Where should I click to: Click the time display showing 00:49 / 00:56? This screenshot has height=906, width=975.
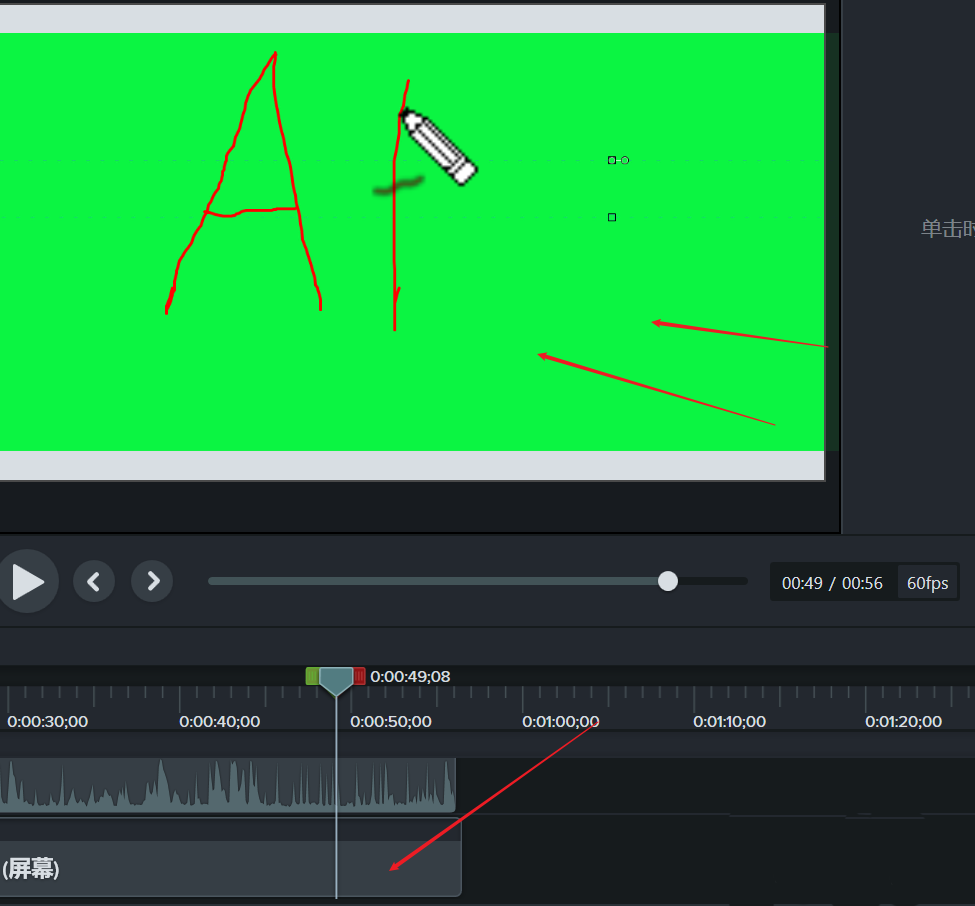point(832,582)
